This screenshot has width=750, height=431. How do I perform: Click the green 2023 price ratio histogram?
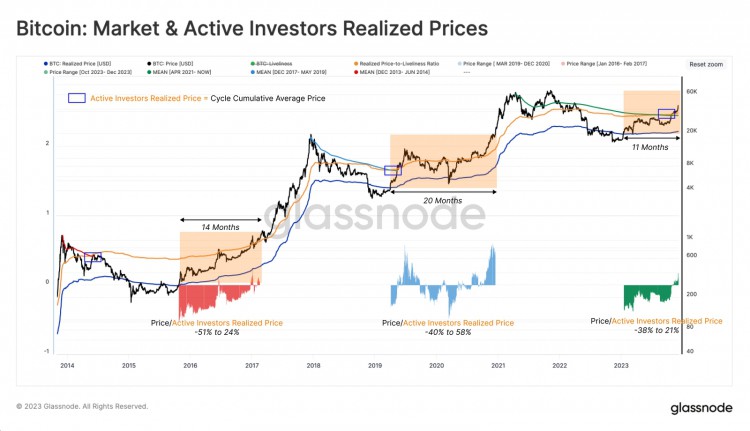651,294
